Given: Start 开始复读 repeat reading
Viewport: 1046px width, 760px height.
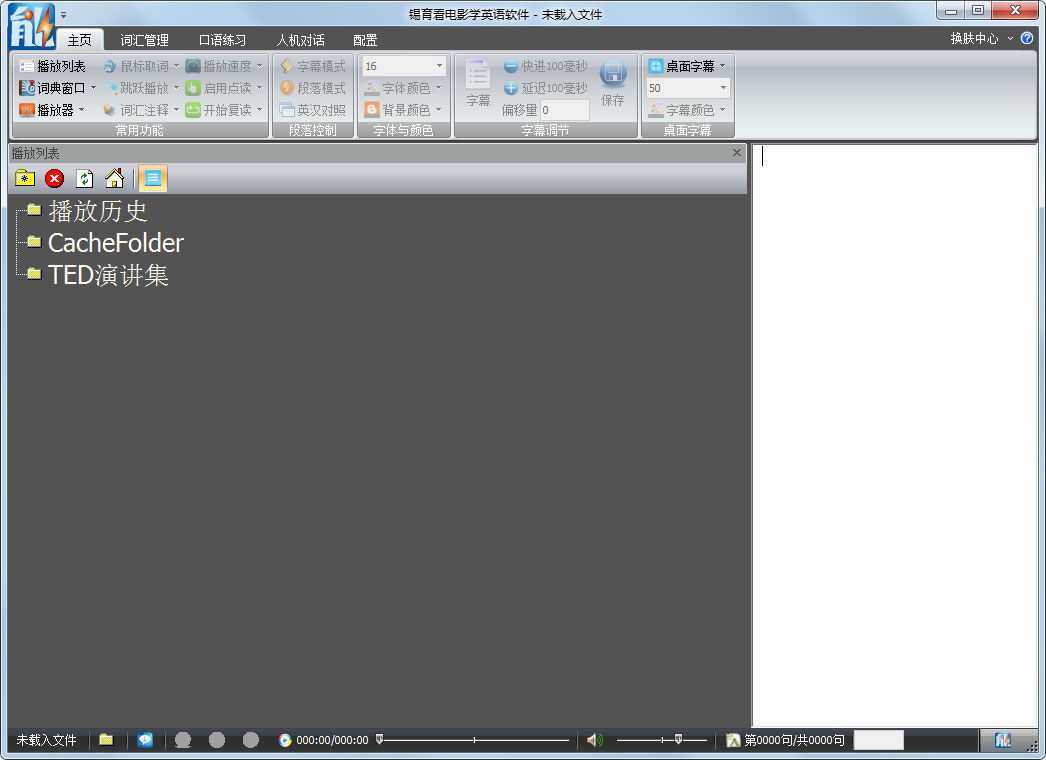Looking at the screenshot, I should pyautogui.click(x=219, y=110).
